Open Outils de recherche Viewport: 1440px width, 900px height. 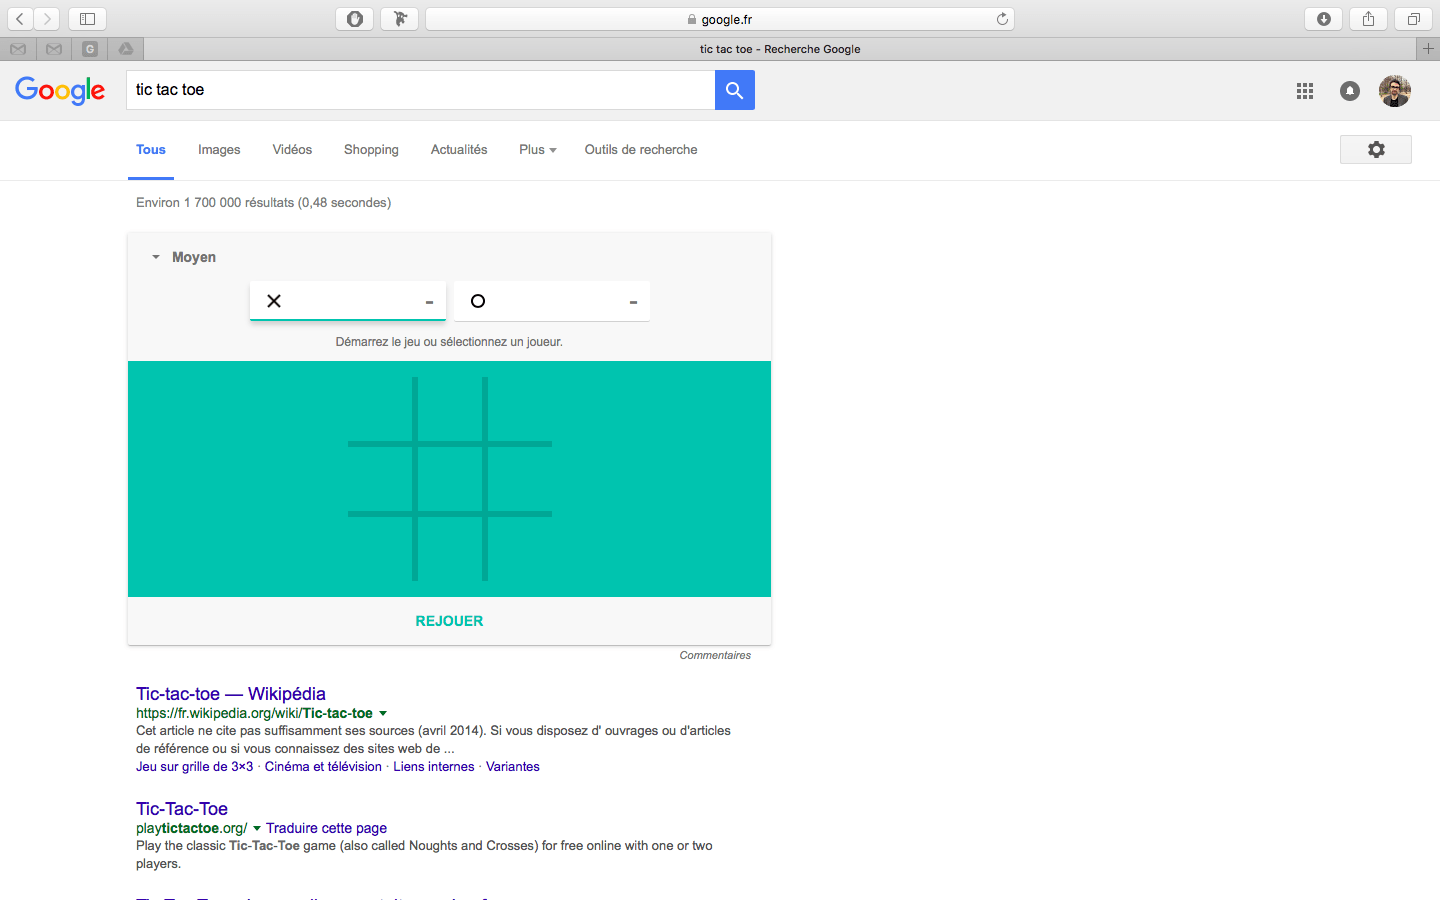pyautogui.click(x=641, y=150)
